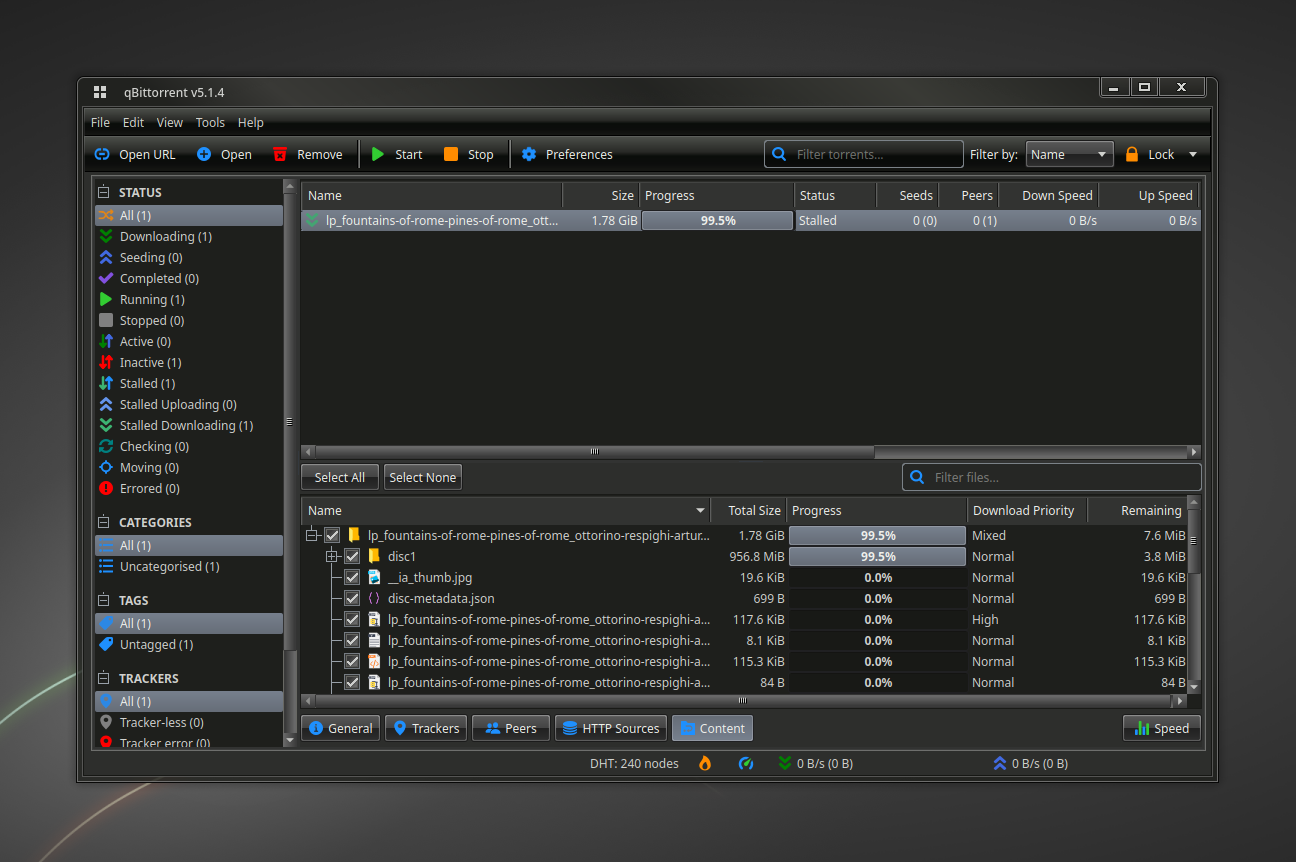Viewport: 1296px width, 862px height.
Task: Open Preferences via the gear icon
Action: 529,154
